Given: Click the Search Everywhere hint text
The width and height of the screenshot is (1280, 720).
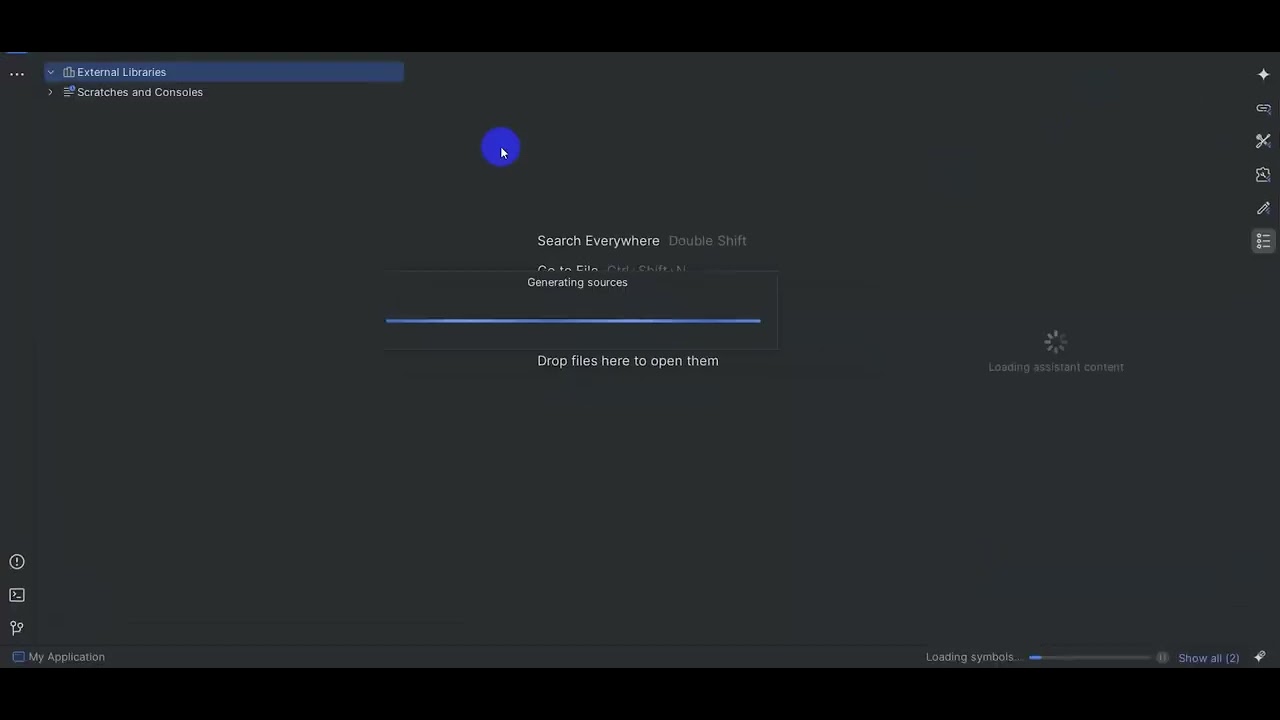Looking at the screenshot, I should [x=598, y=241].
